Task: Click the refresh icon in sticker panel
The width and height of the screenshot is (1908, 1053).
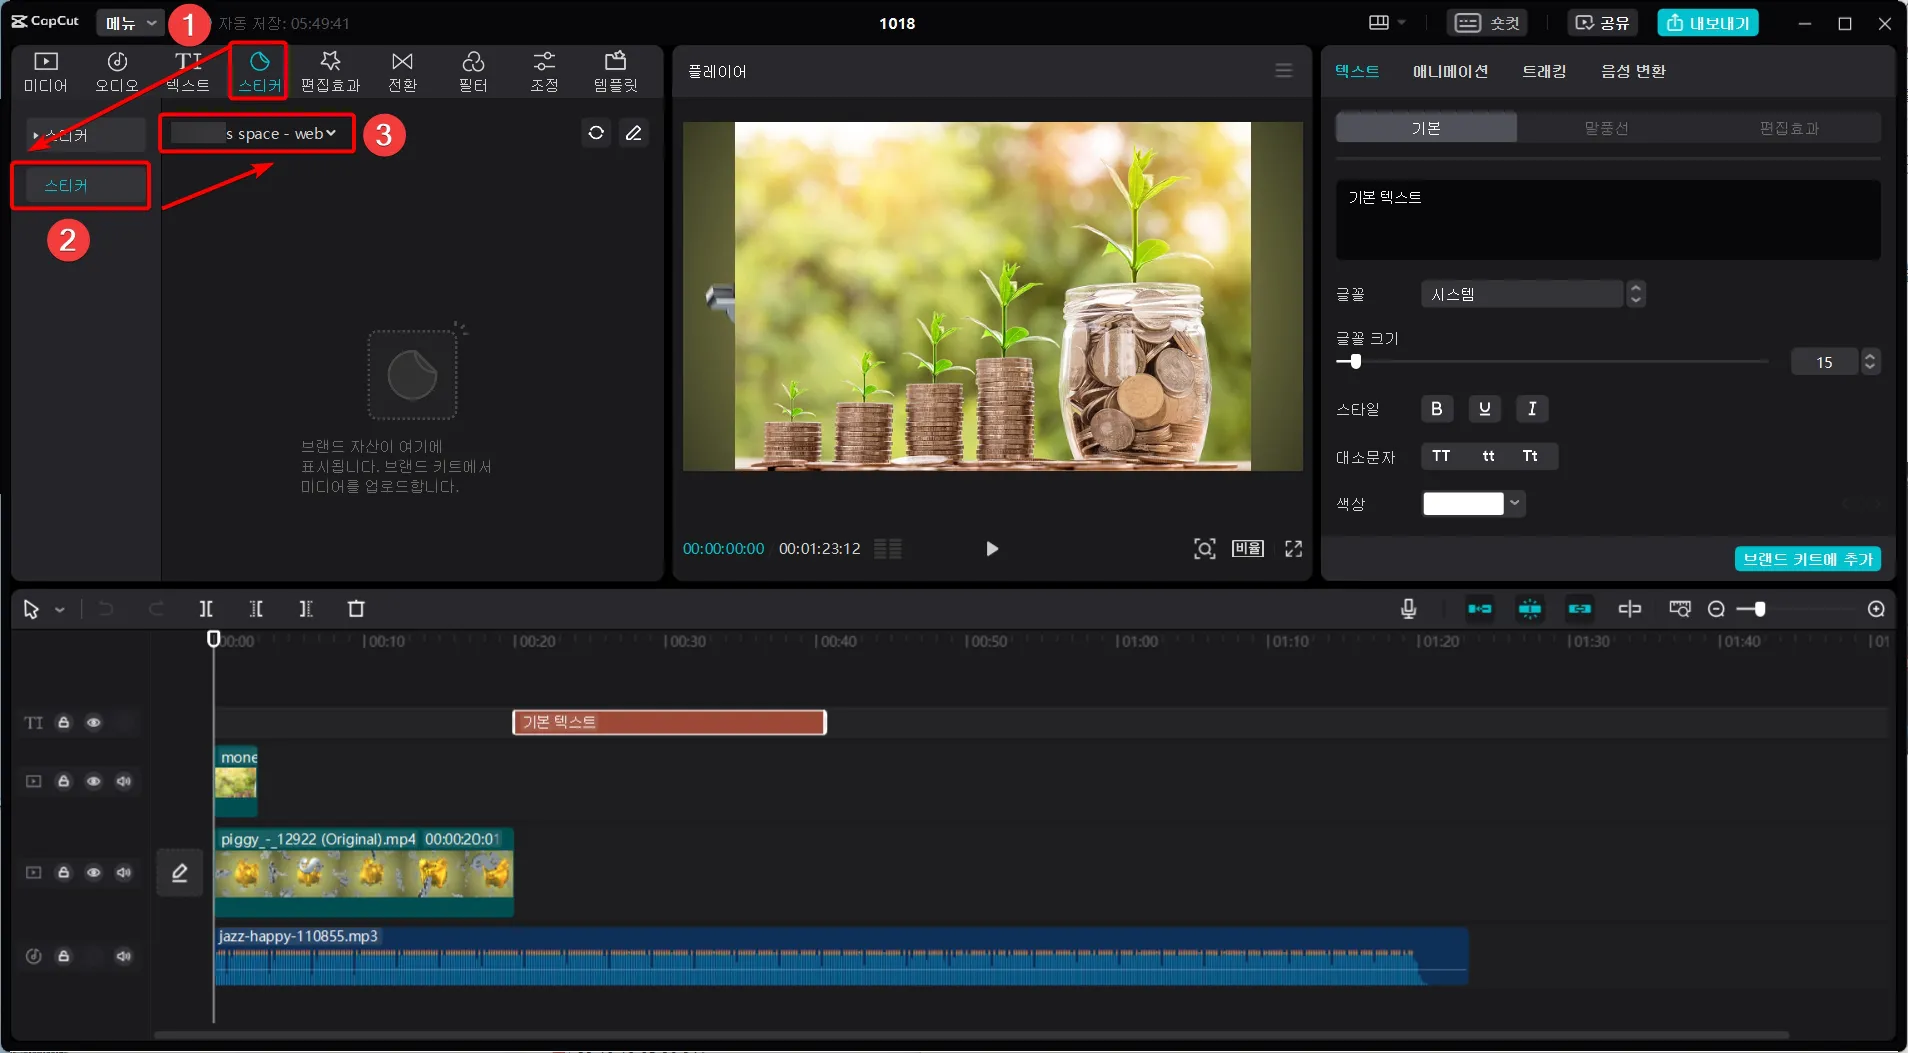Action: [x=596, y=132]
